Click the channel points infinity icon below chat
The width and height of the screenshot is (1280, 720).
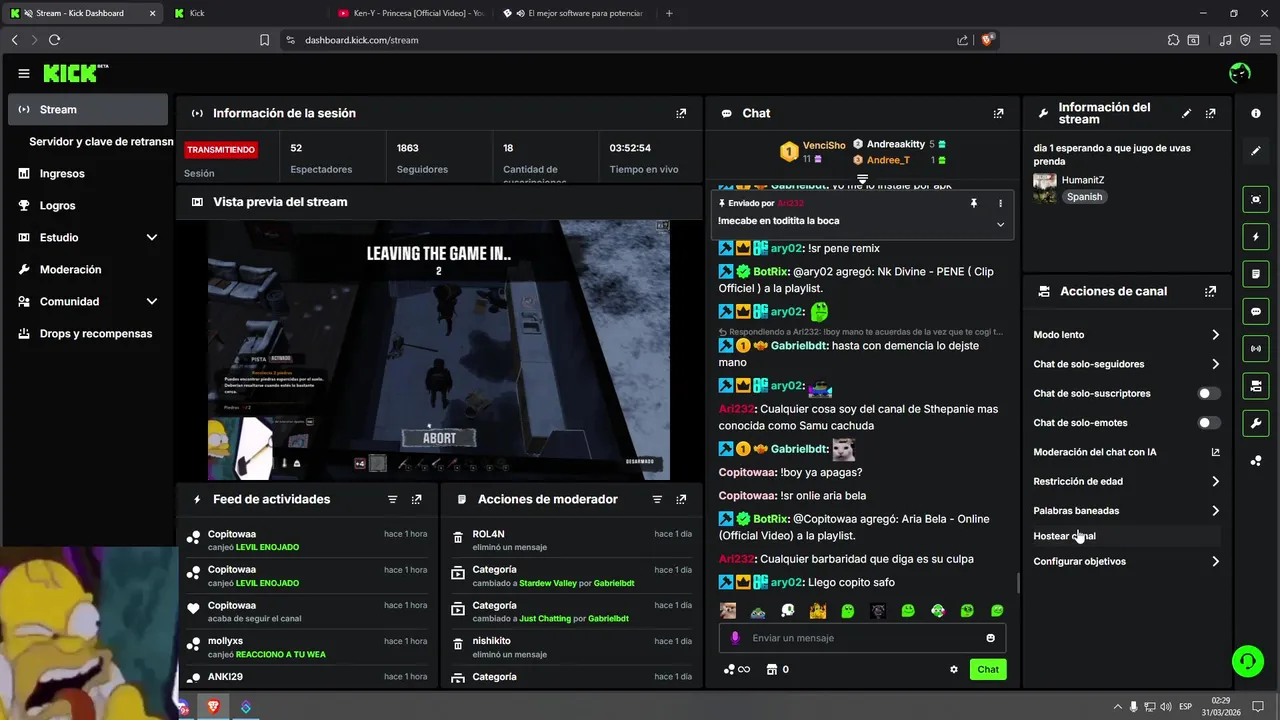tap(737, 670)
